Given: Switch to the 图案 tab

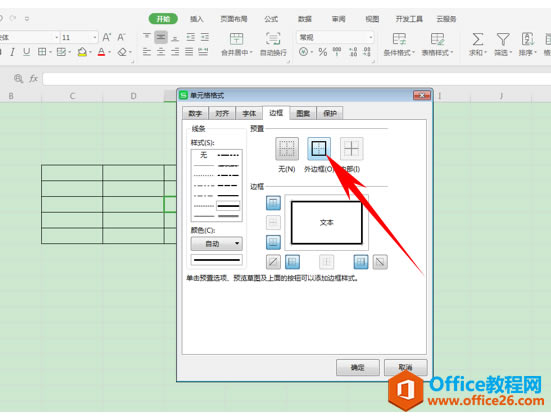Looking at the screenshot, I should point(303,113).
